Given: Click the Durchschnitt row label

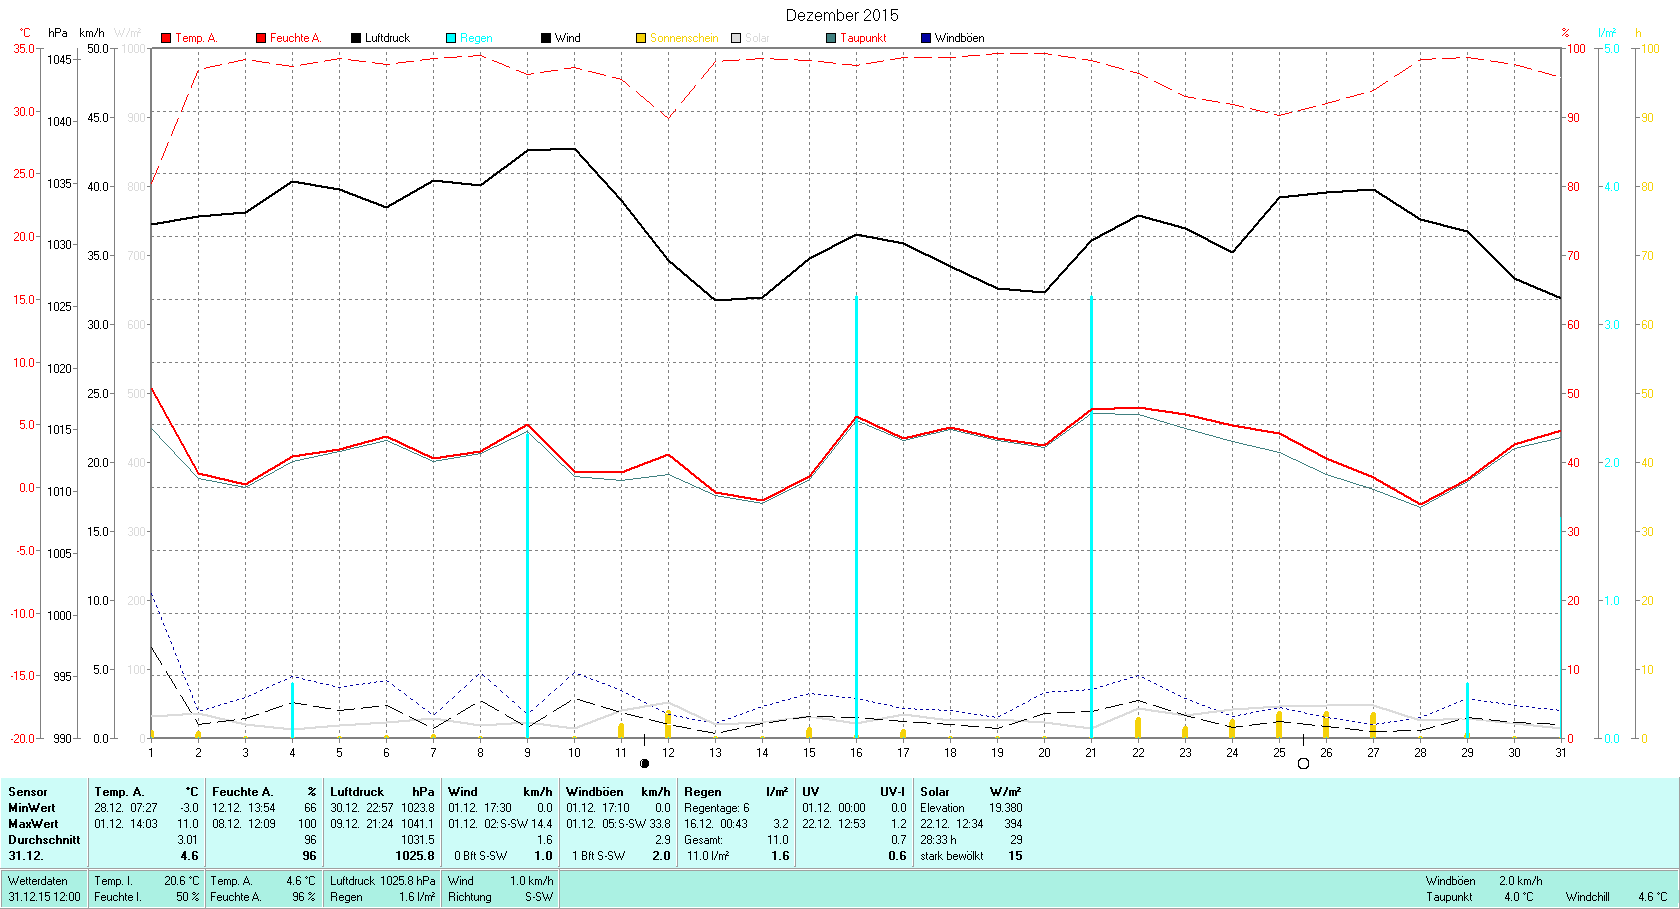Looking at the screenshot, I should click(44, 840).
